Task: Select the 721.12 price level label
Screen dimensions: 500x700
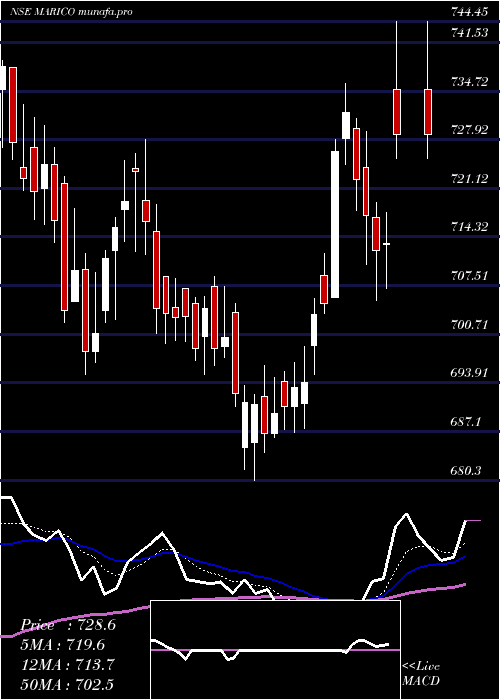Action: 469,179
